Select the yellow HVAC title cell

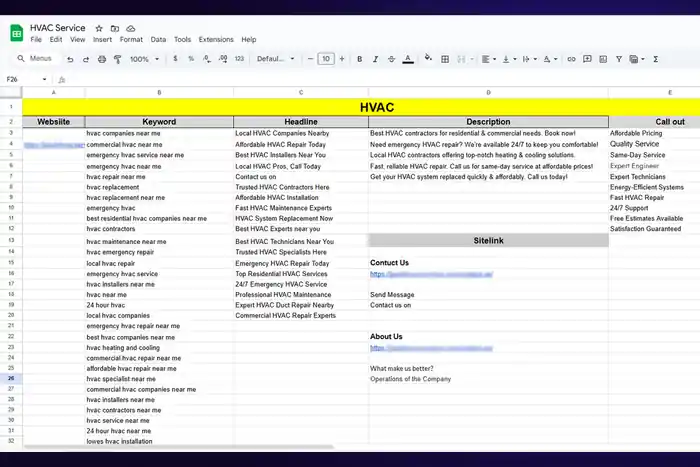377,107
